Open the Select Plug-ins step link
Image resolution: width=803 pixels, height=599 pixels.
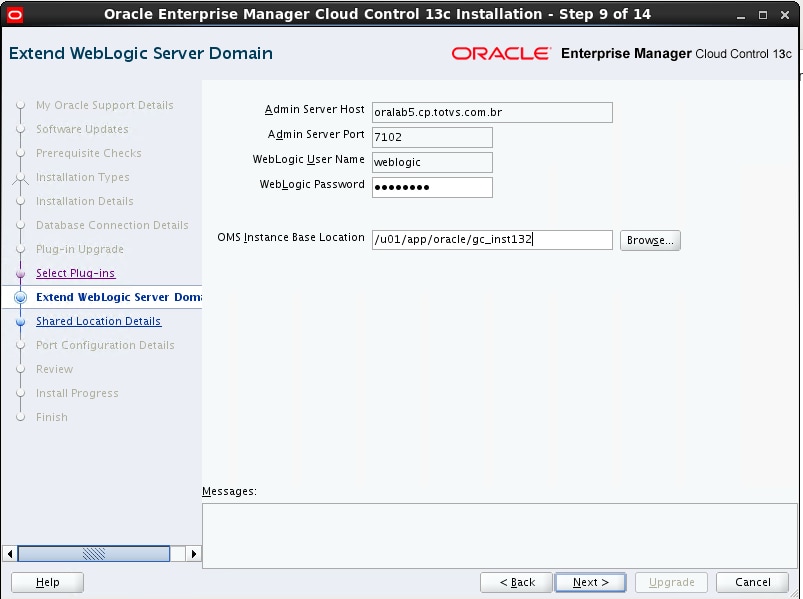click(x=76, y=273)
